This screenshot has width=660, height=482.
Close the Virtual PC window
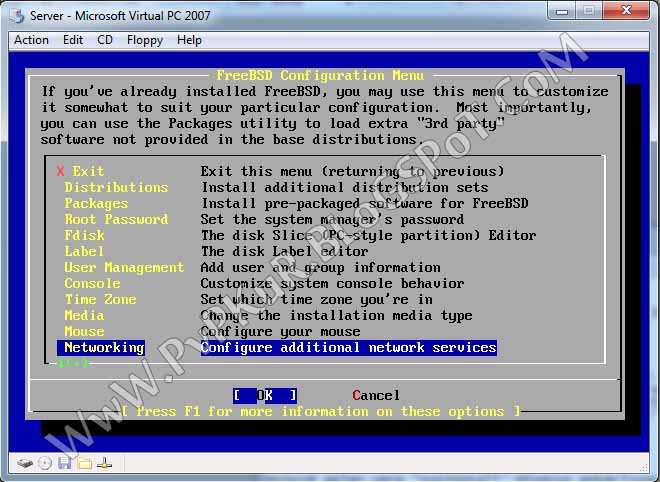point(625,11)
